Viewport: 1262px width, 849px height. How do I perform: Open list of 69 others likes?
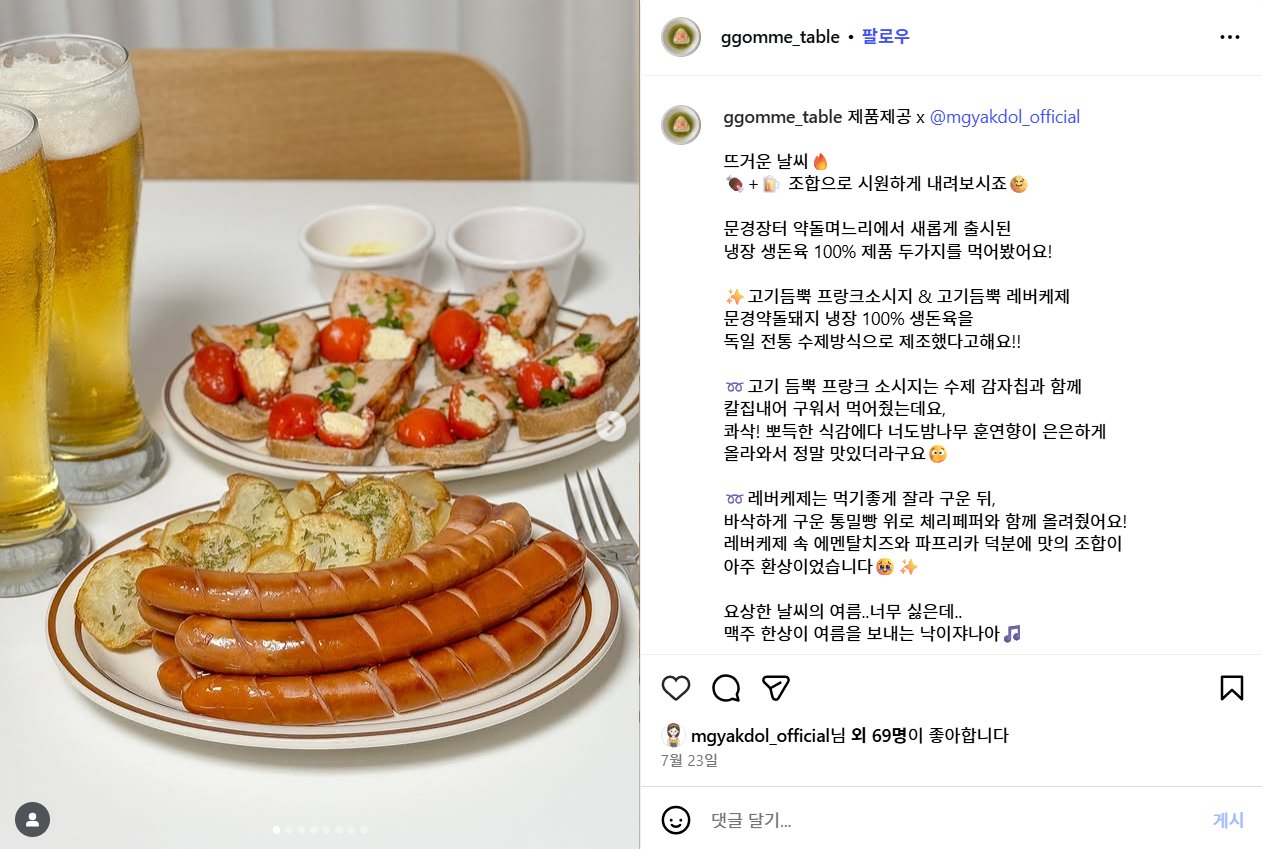pos(879,736)
